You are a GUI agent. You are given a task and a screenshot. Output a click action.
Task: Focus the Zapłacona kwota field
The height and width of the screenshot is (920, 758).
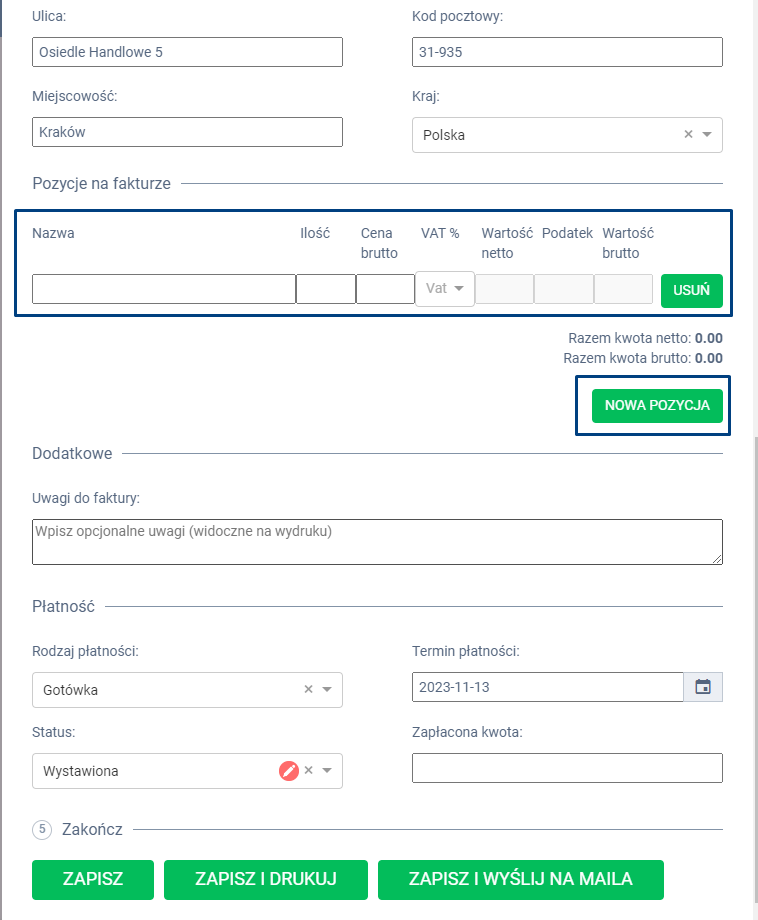566,768
